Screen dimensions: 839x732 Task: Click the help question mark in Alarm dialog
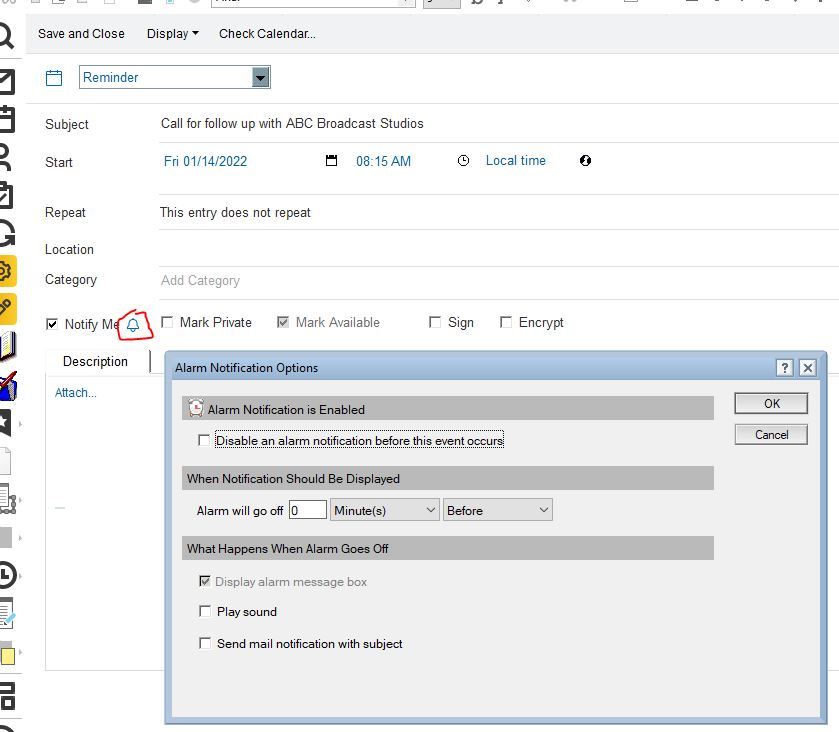pos(785,368)
